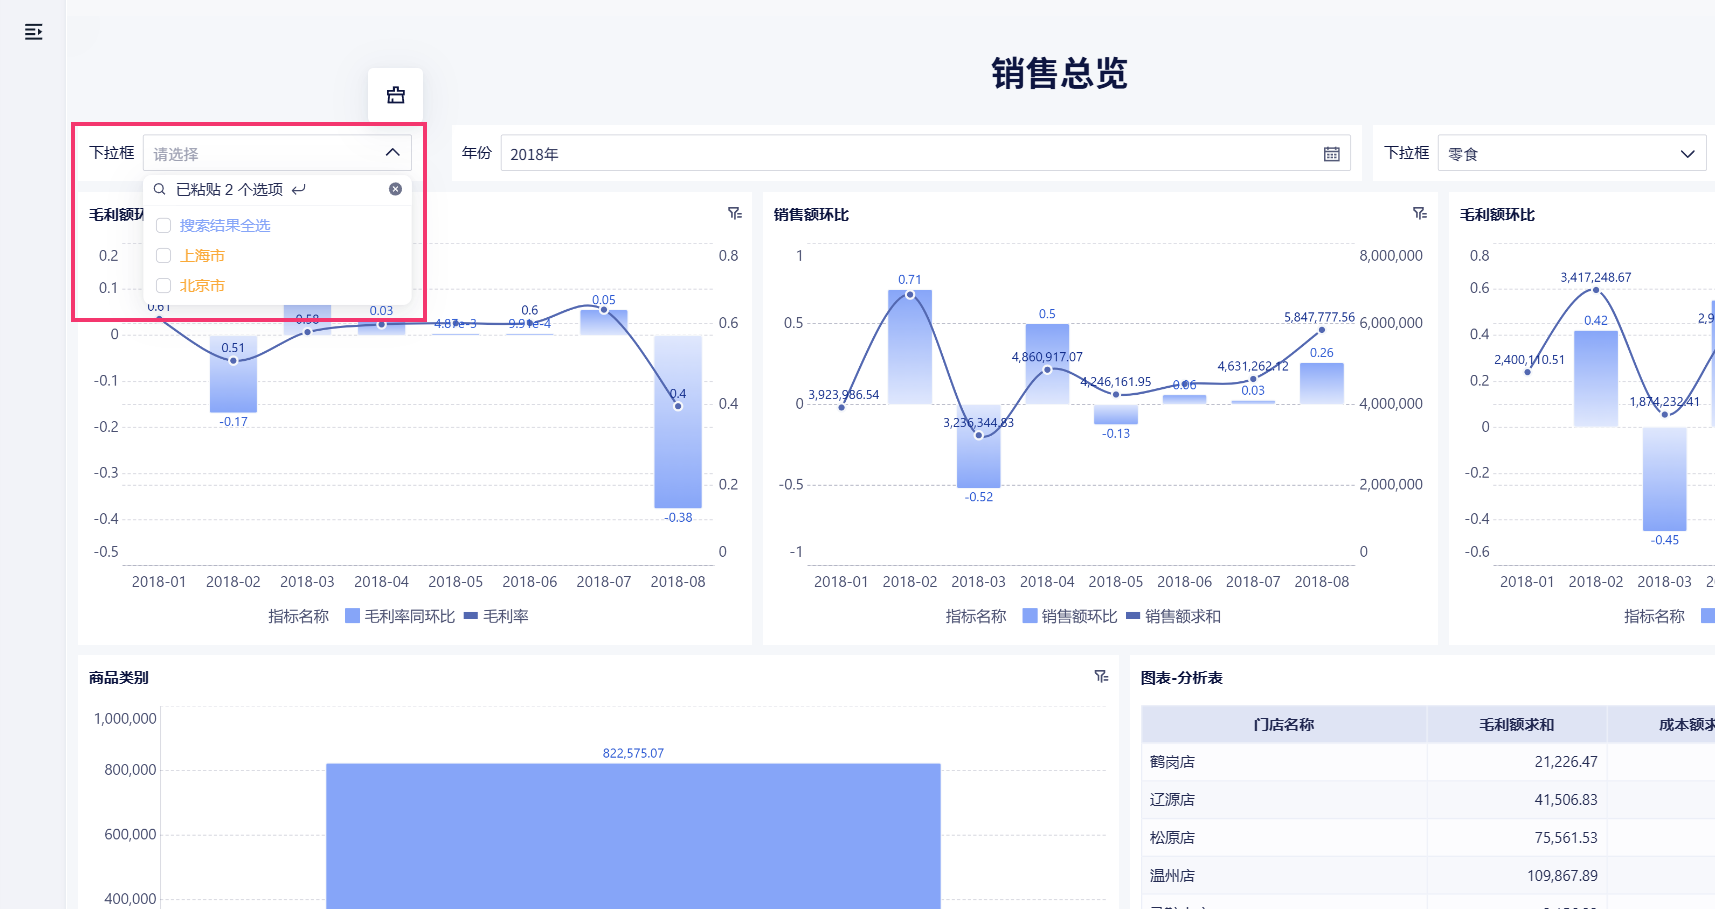Screen dimensions: 1715x909
Task: Toggle the 销售额求和 legend item
Action: pyautogui.click(x=1173, y=616)
